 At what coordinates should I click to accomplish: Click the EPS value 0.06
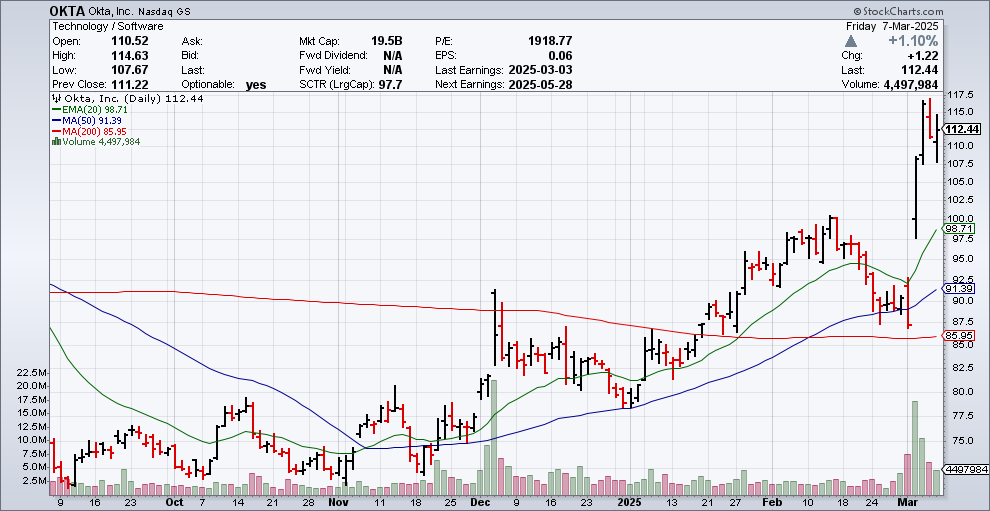pos(561,56)
